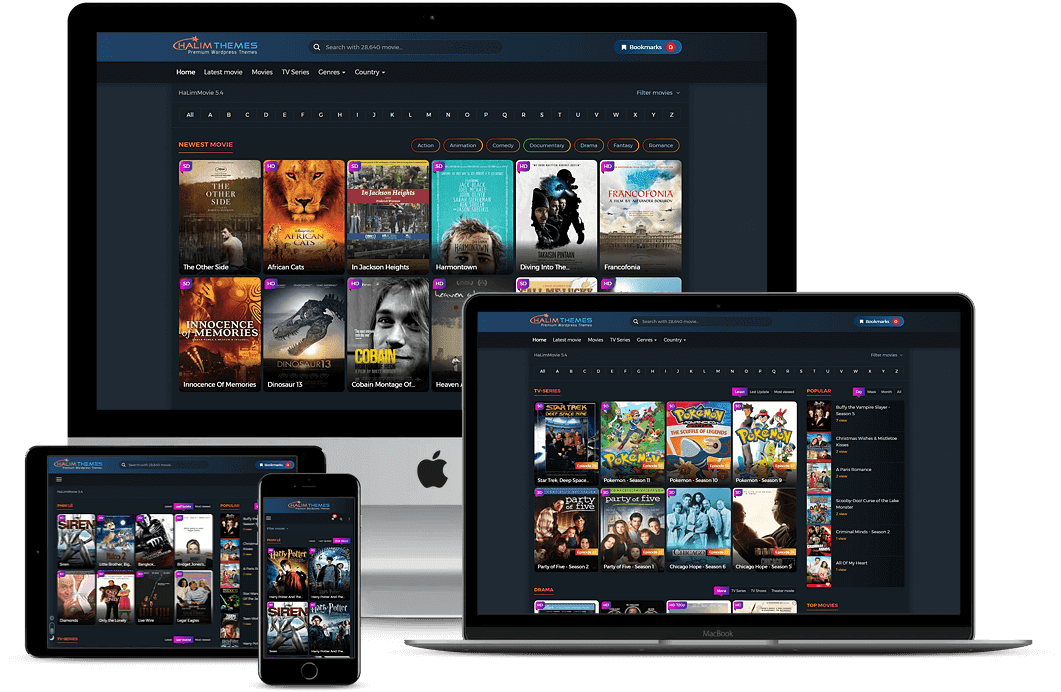Click the moon icon on the tablet's left edge
1061x692 pixels.
(52, 638)
